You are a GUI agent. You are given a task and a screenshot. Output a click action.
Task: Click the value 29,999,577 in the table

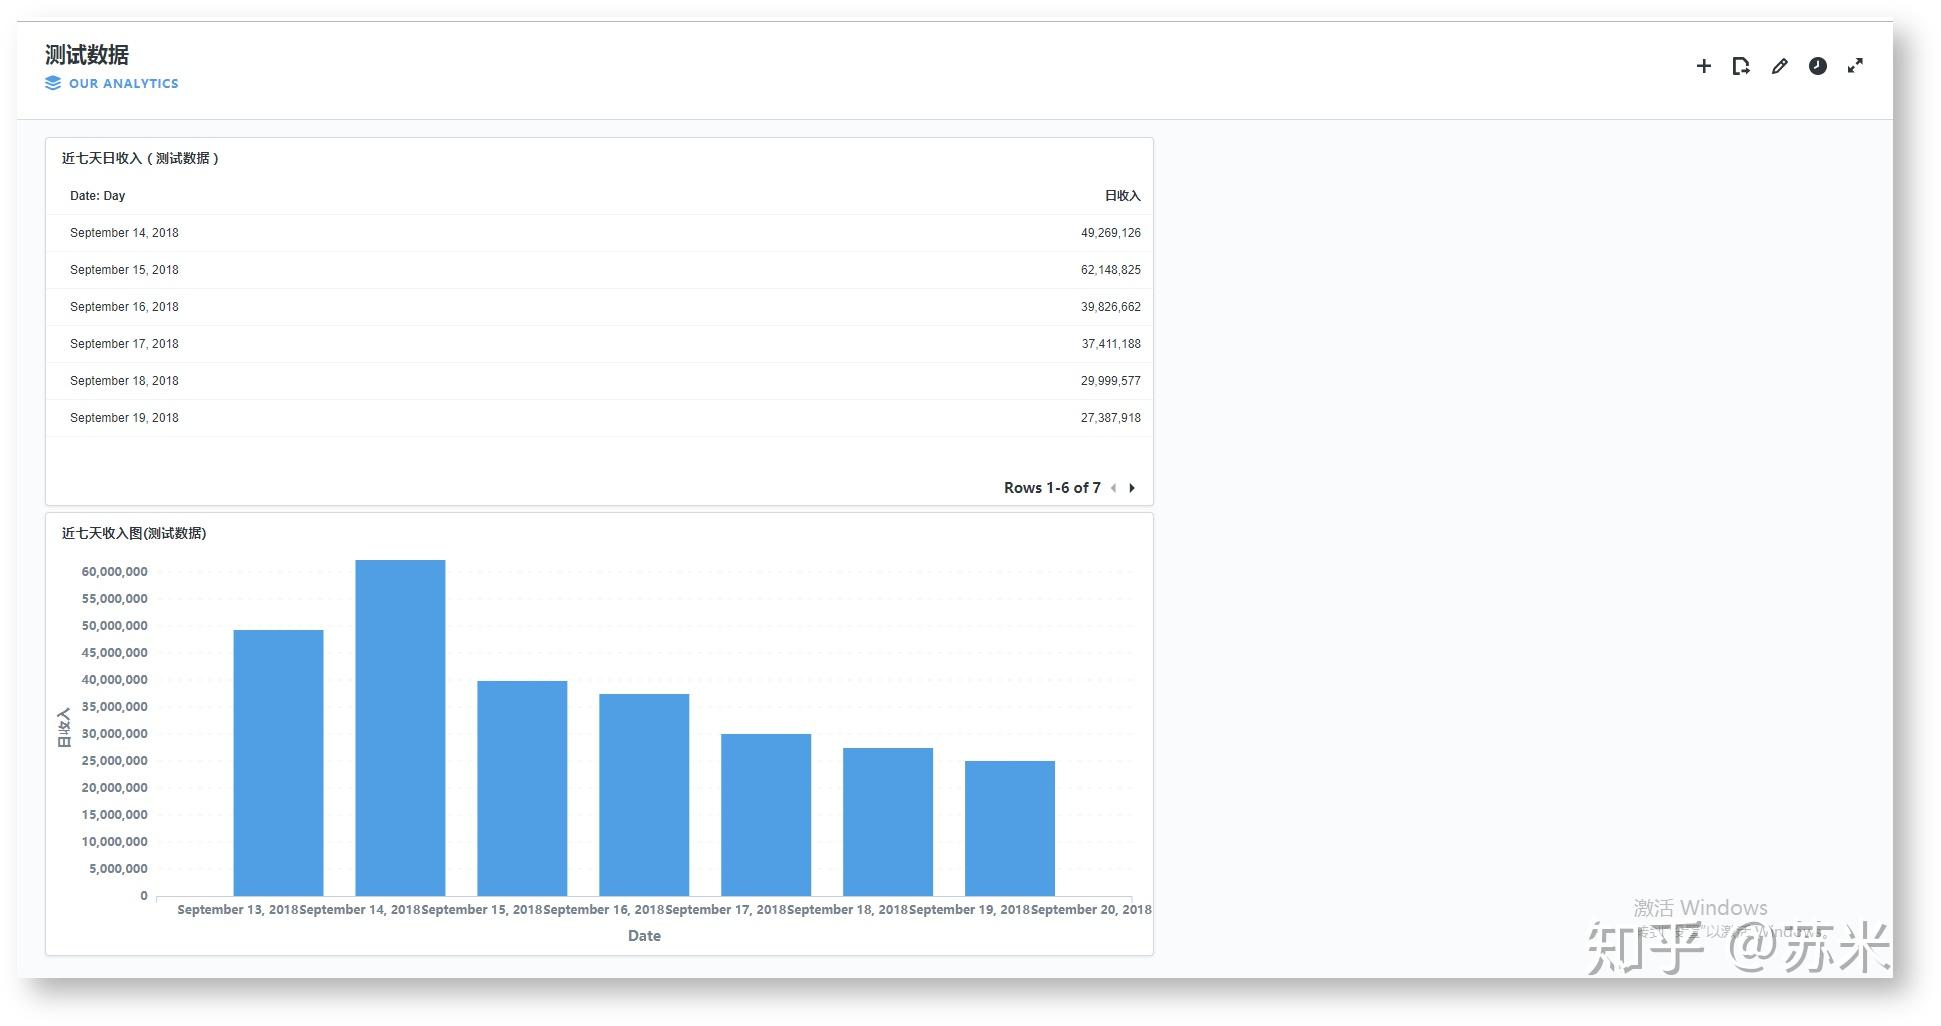(x=1110, y=381)
